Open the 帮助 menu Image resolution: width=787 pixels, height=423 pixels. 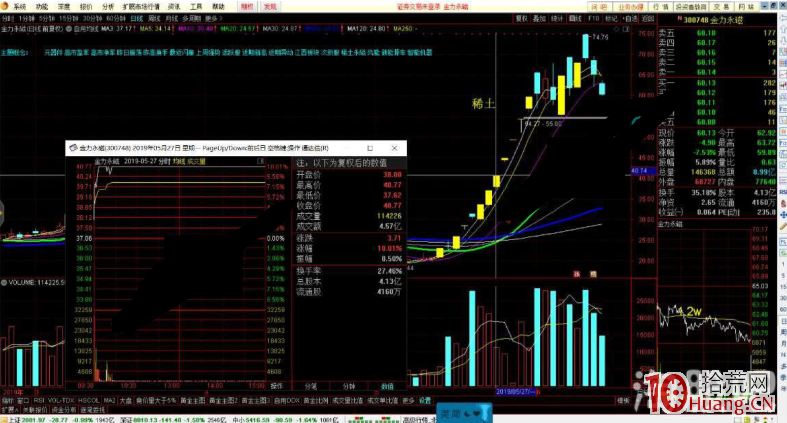218,7
